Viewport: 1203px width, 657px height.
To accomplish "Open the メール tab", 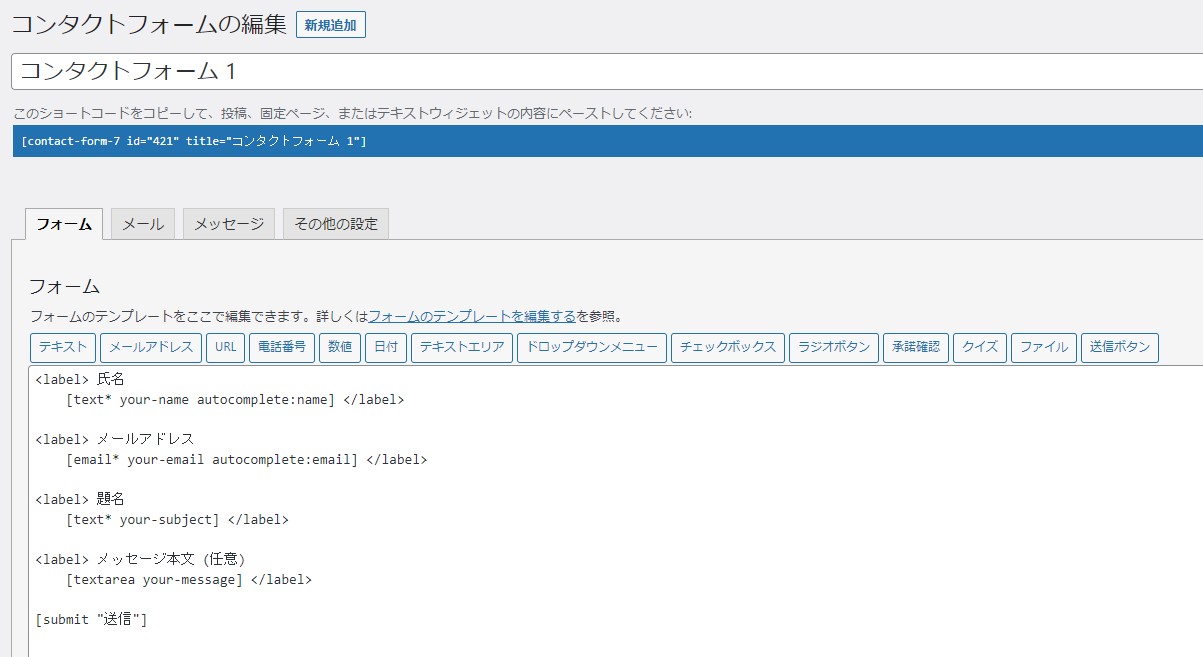I will click(143, 224).
